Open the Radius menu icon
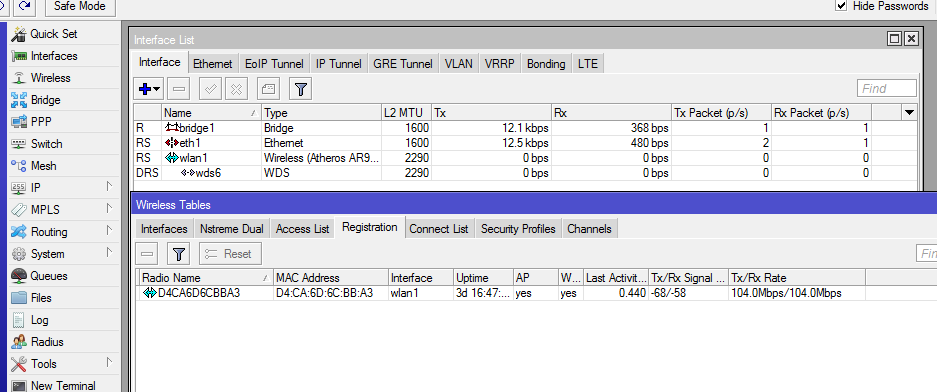The height and width of the screenshot is (392, 937). 20,342
